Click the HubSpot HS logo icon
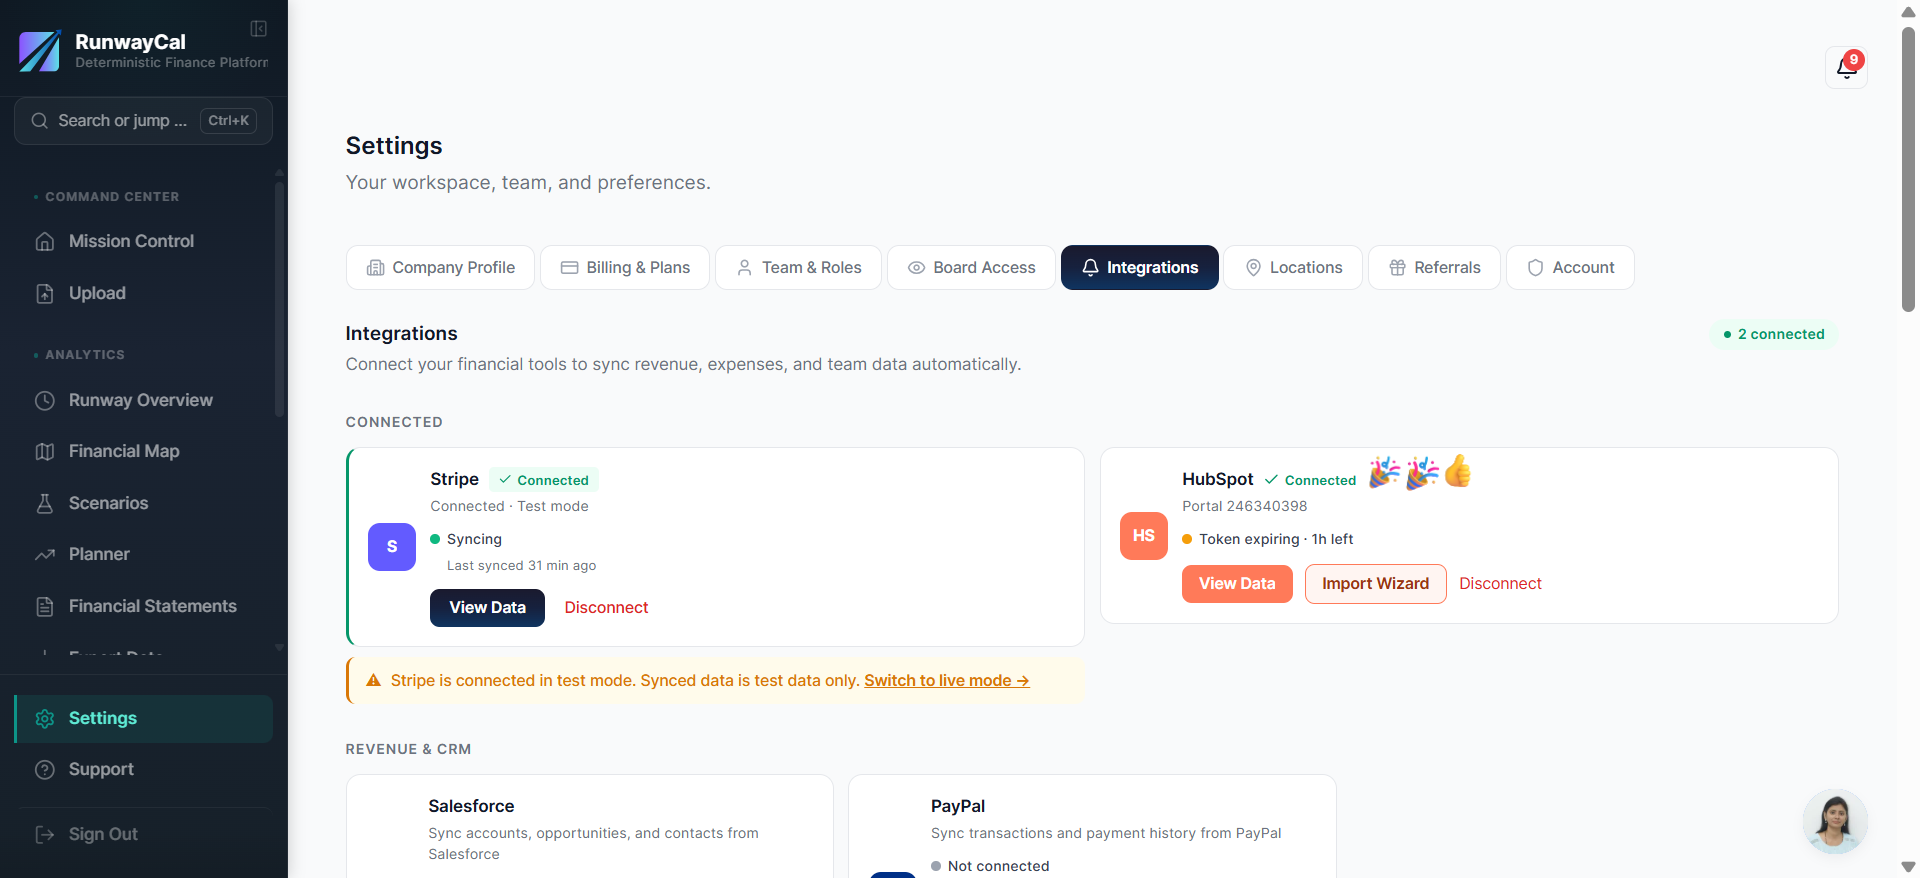 (x=1144, y=536)
